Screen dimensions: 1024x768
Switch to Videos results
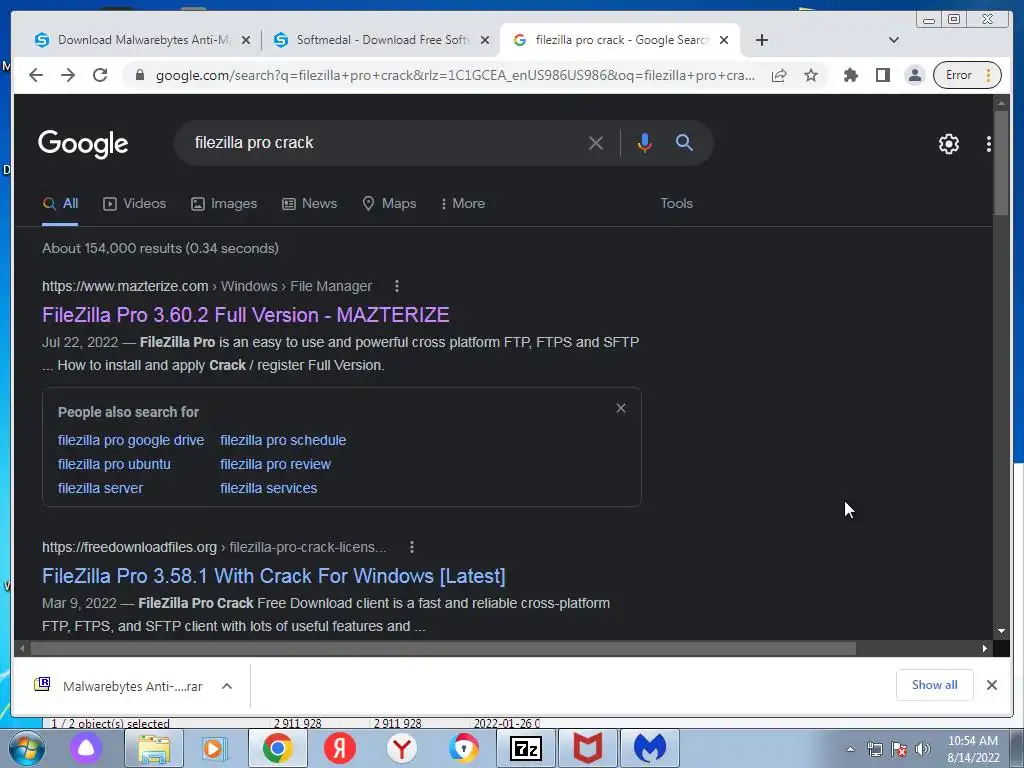point(135,204)
